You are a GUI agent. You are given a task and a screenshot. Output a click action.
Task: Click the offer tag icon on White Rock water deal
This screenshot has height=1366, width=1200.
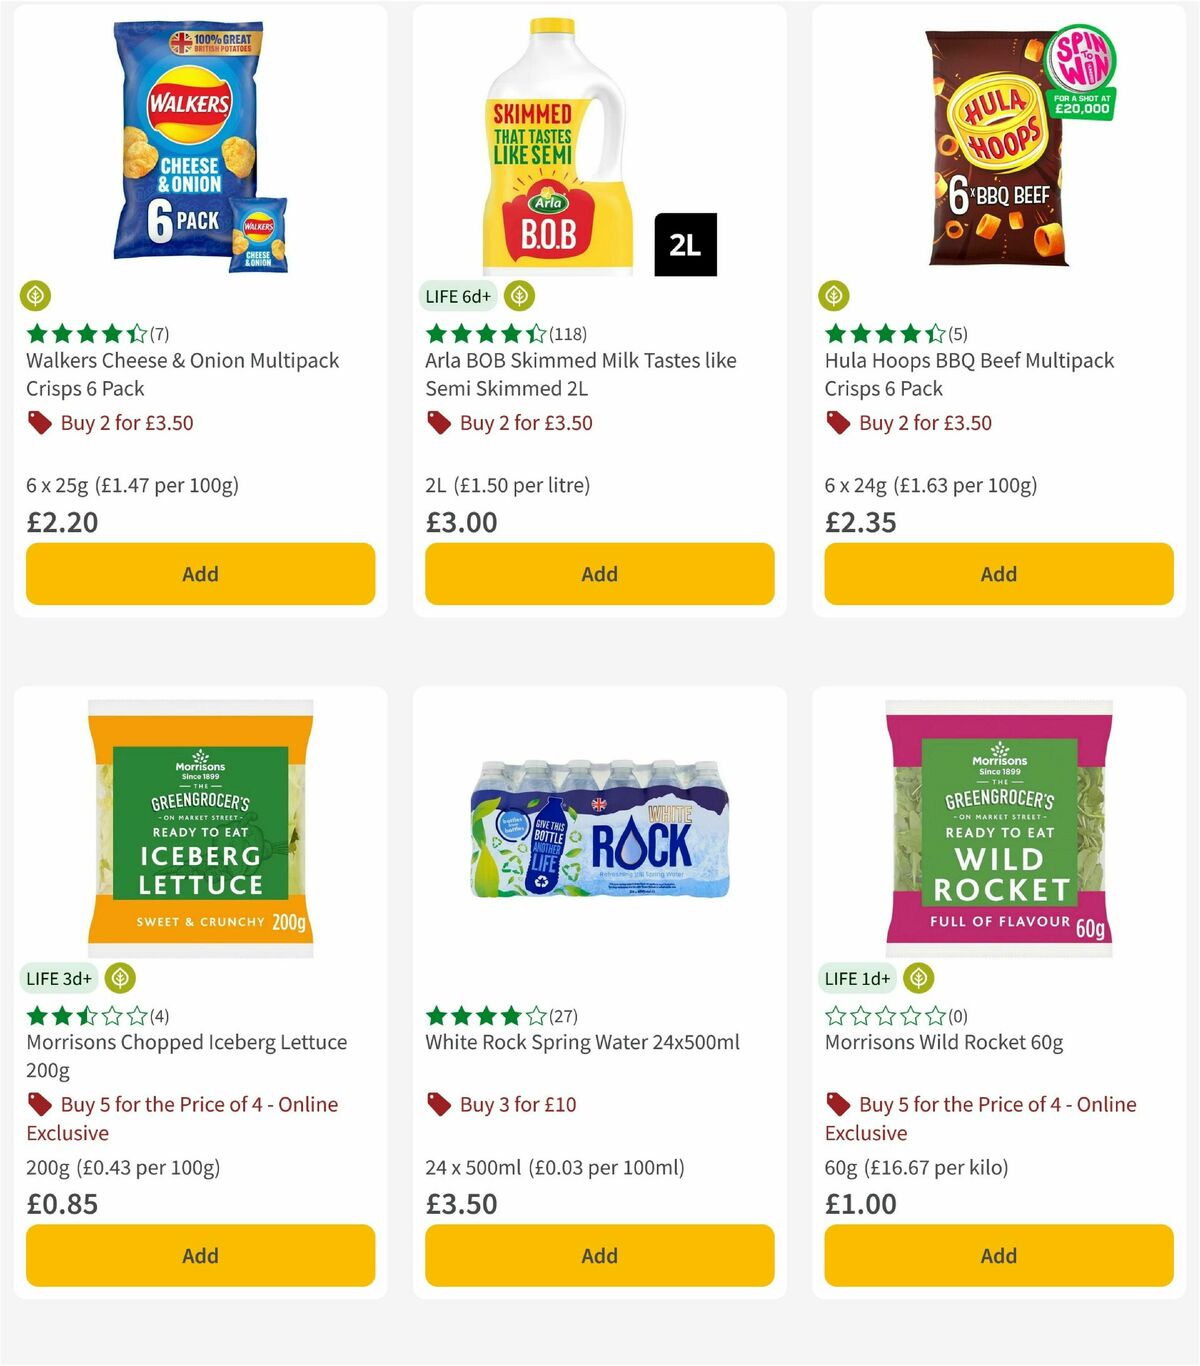coord(437,1105)
